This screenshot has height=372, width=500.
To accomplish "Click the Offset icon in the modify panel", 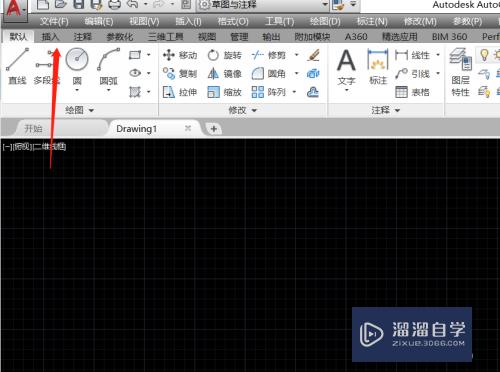I will pos(313,92).
